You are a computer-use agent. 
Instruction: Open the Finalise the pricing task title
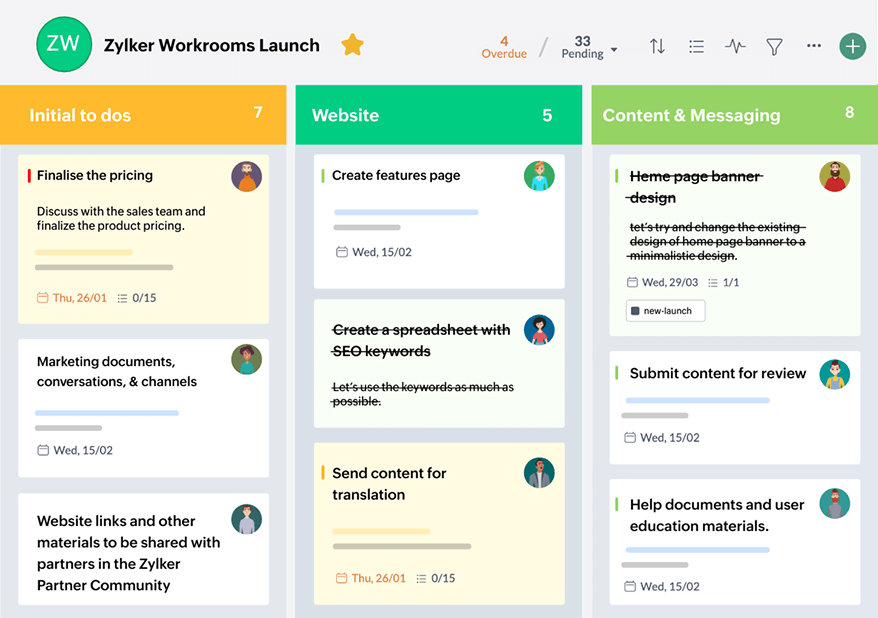click(x=95, y=175)
